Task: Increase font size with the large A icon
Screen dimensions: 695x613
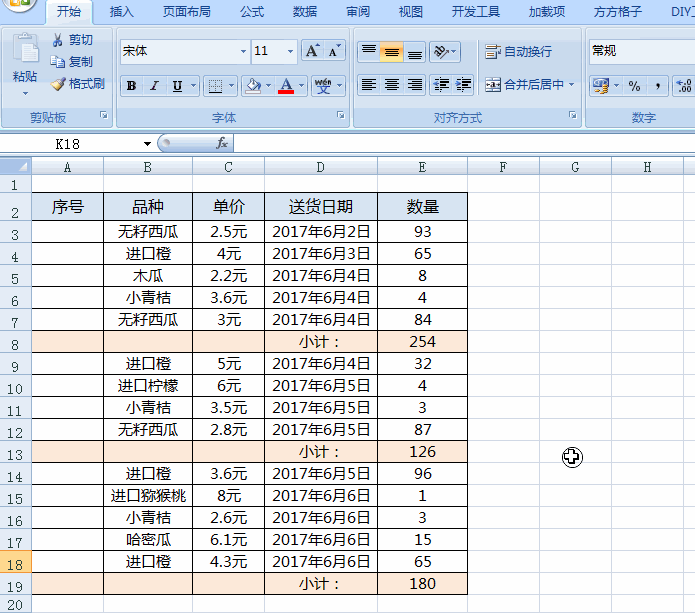Action: [x=311, y=51]
